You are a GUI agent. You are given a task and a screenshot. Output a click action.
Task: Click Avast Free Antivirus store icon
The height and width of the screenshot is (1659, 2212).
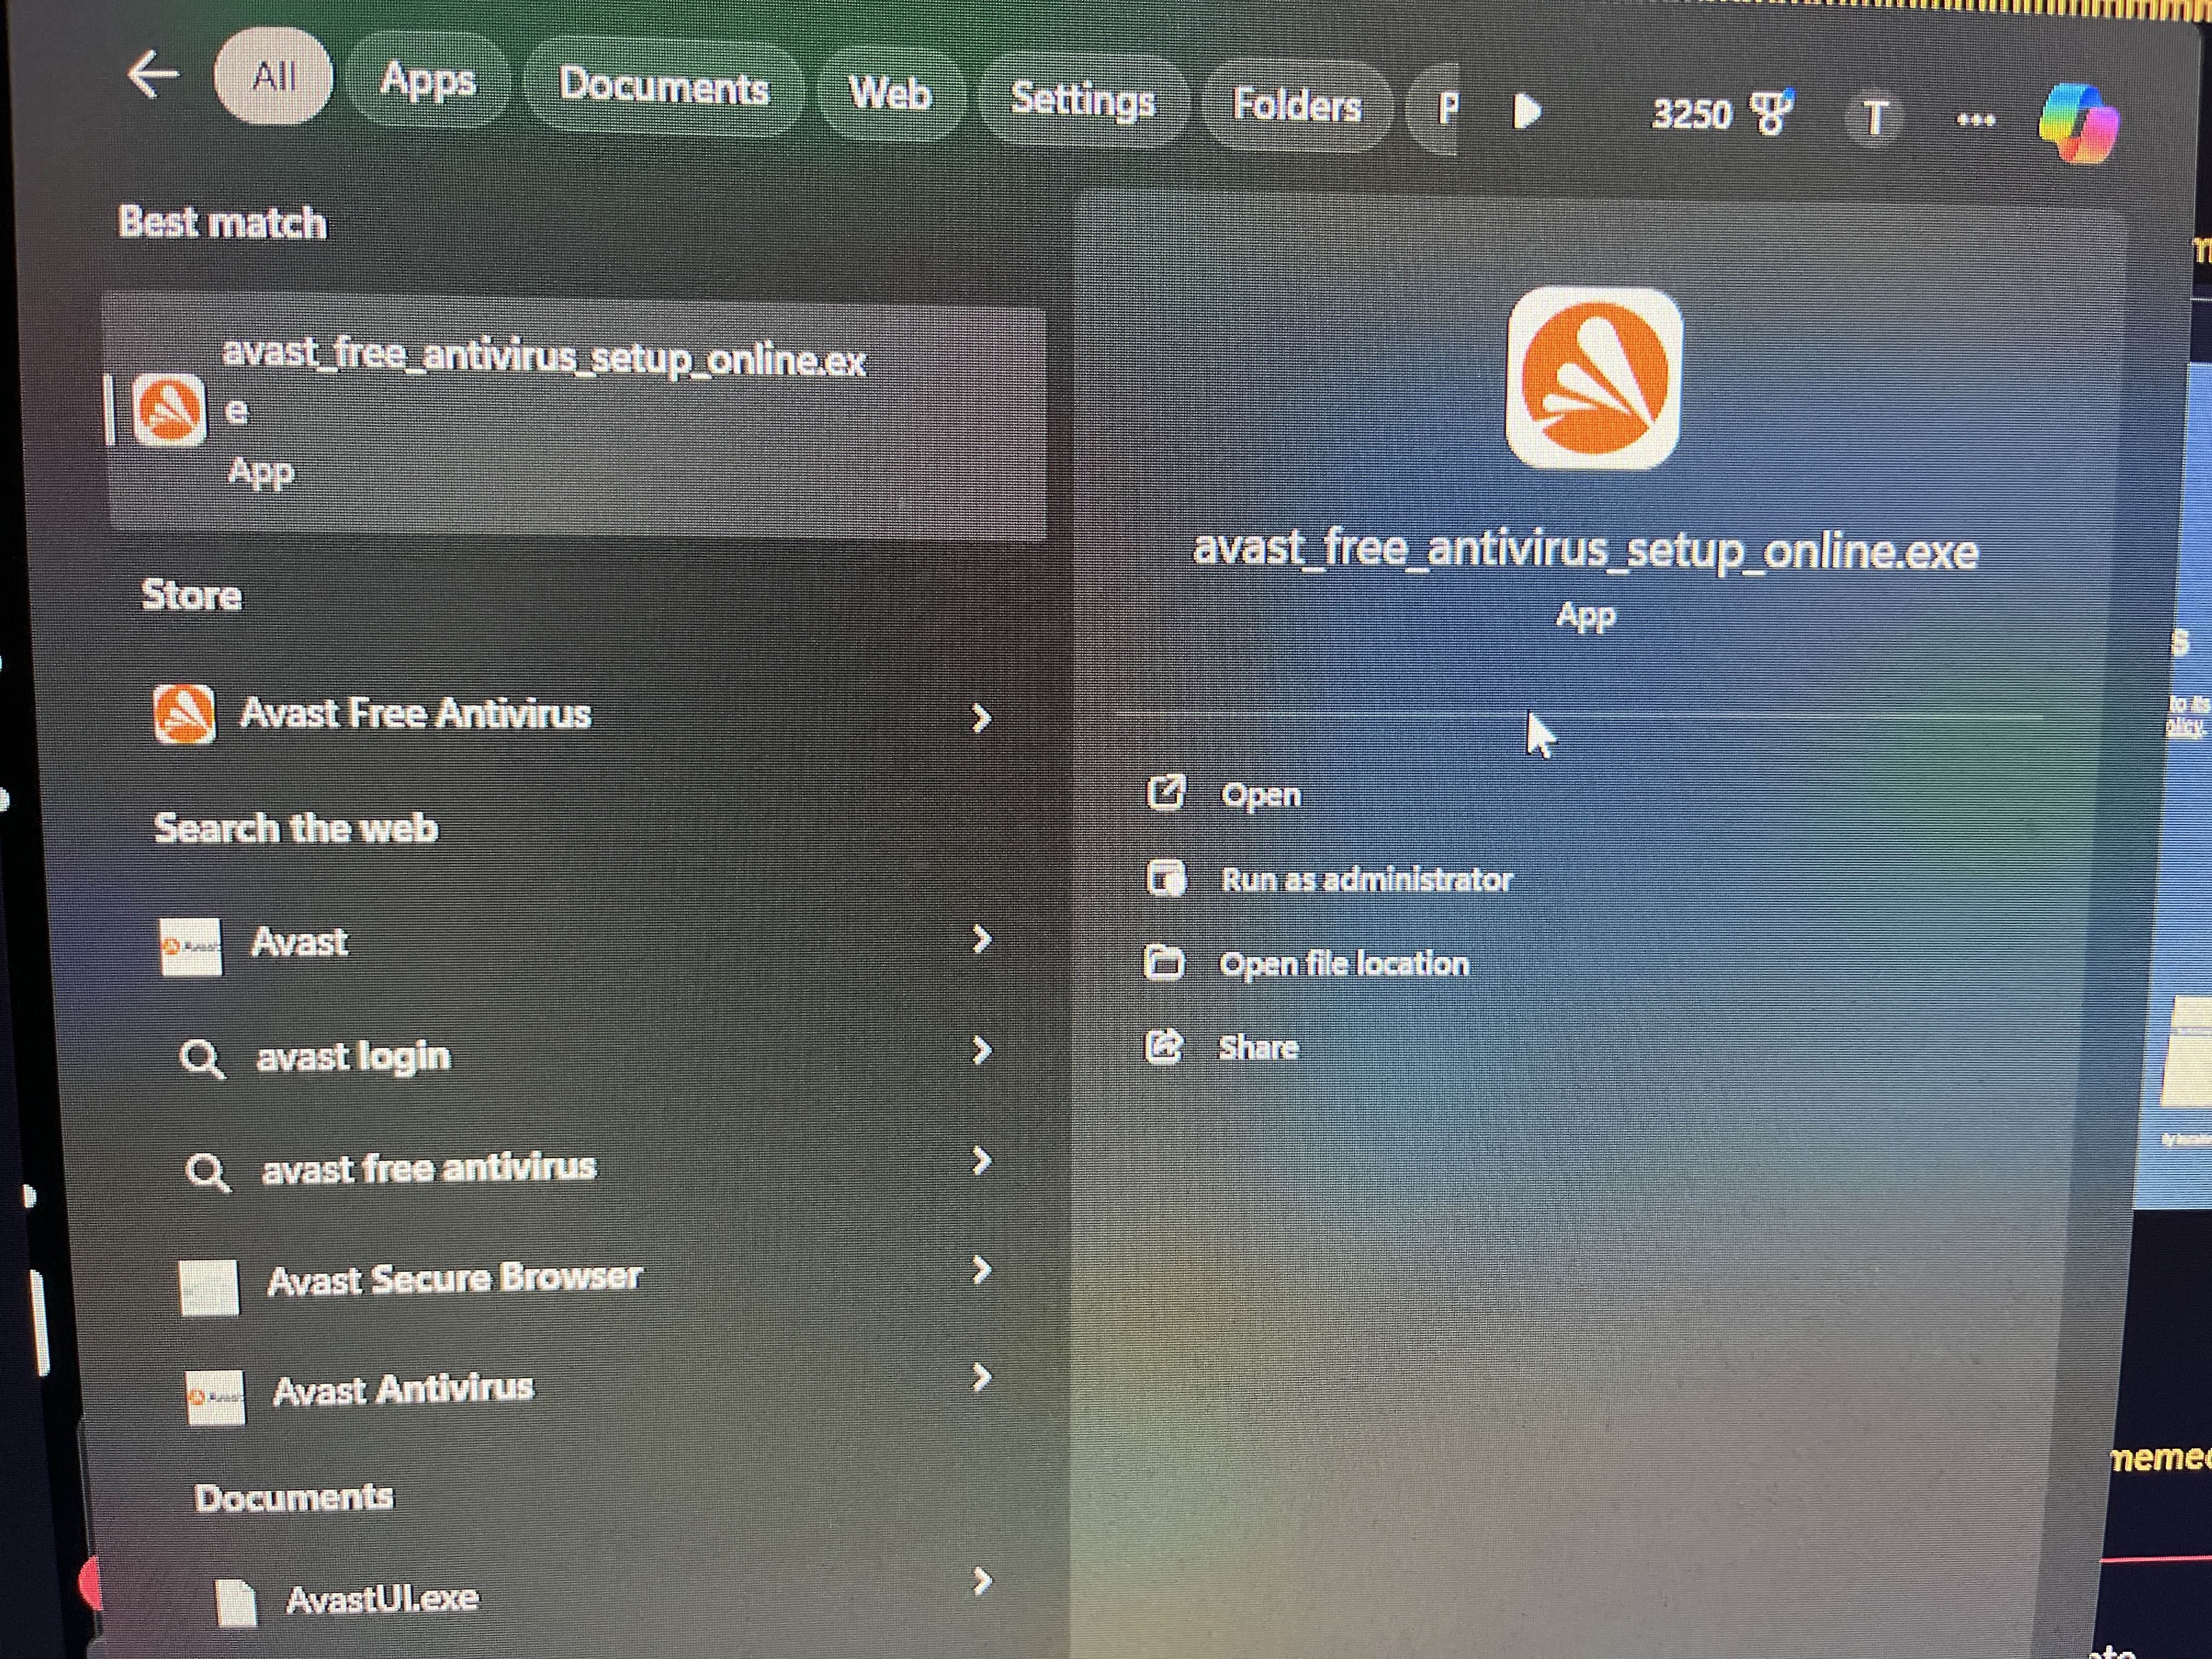[184, 714]
